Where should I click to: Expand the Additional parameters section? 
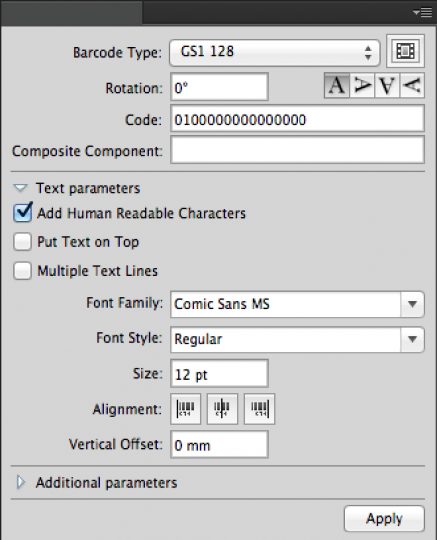click(21, 482)
